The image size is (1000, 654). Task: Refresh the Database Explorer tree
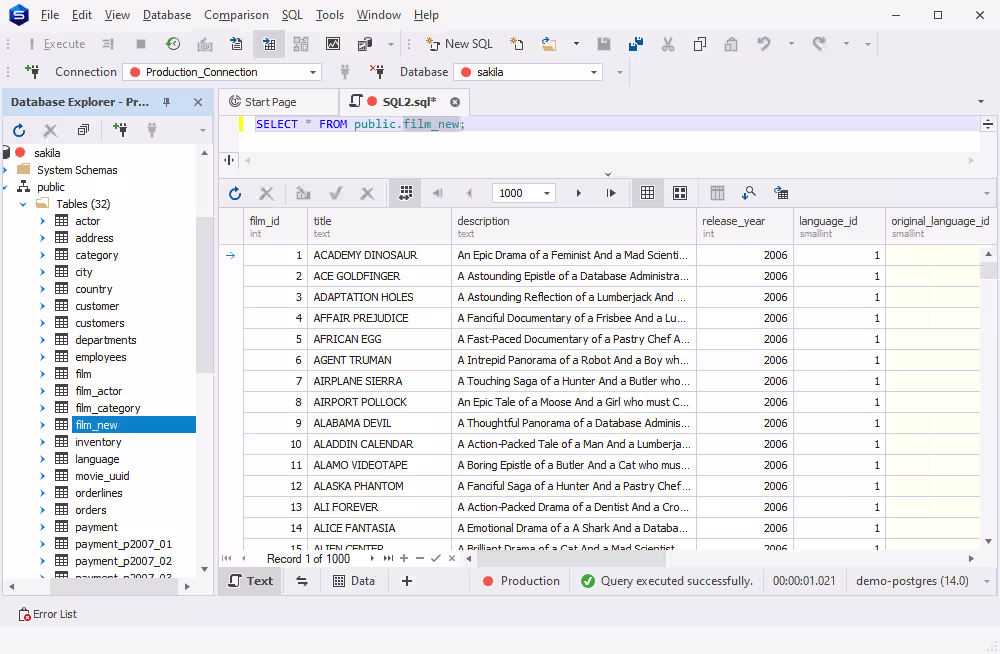point(19,130)
